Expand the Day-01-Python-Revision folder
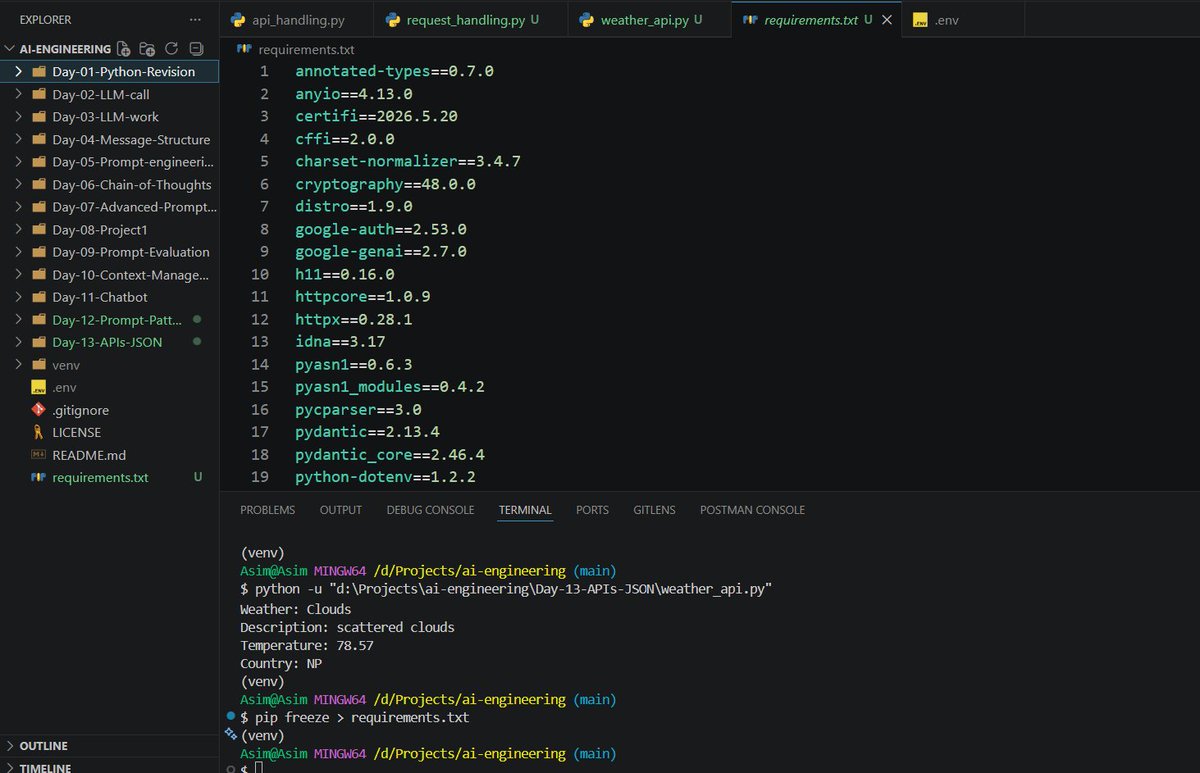The width and height of the screenshot is (1200, 773). [x=18, y=72]
